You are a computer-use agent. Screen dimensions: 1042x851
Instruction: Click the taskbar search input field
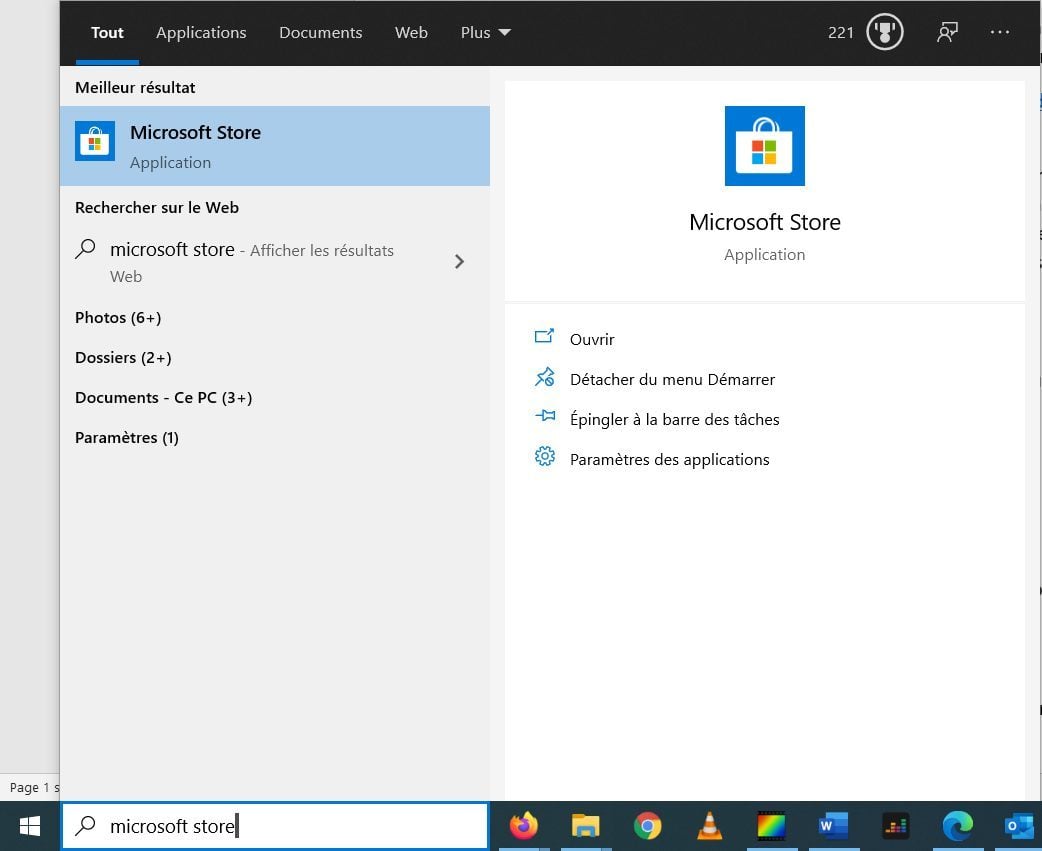290,826
